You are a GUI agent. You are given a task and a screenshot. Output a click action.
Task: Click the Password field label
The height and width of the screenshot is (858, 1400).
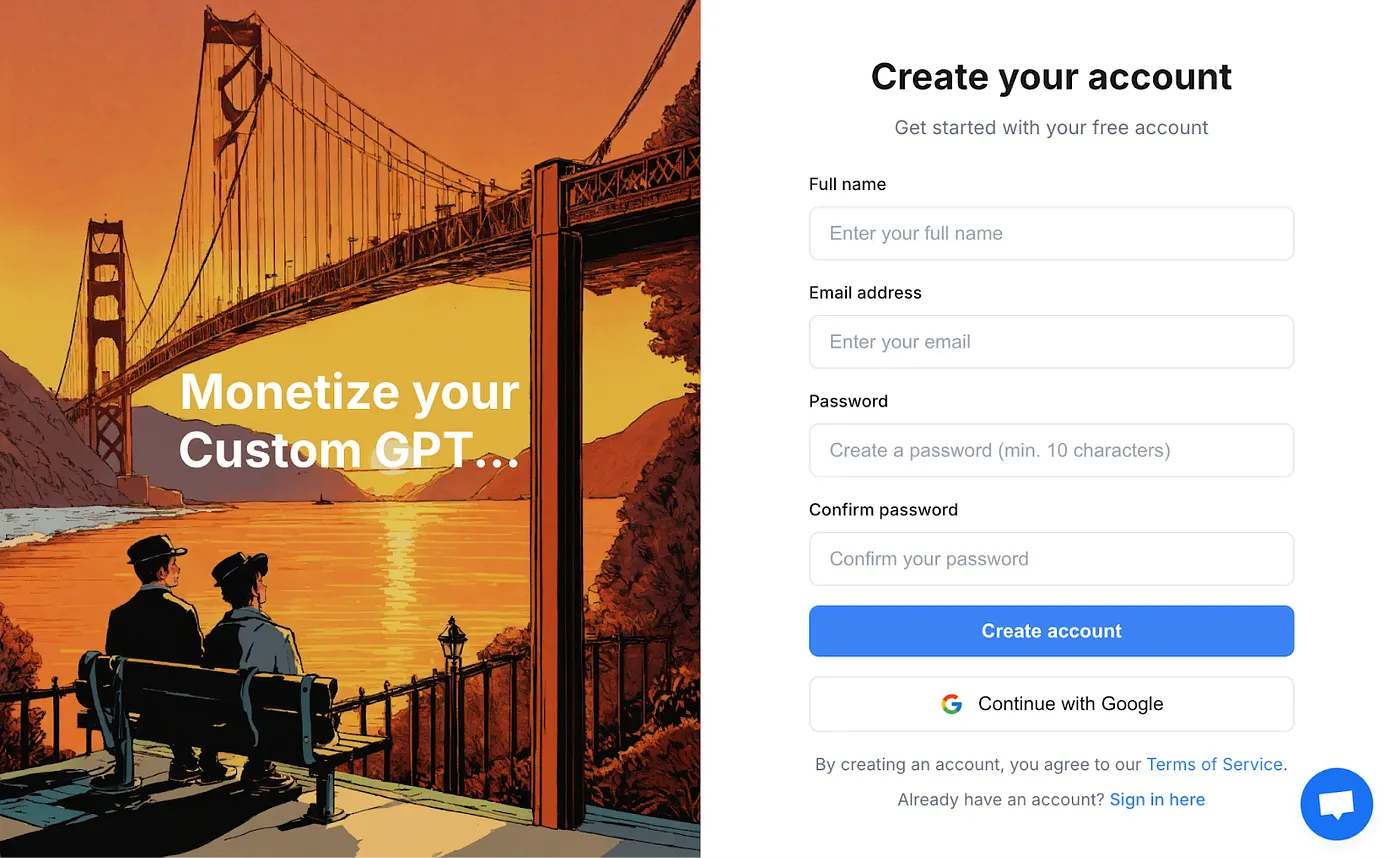tap(848, 401)
